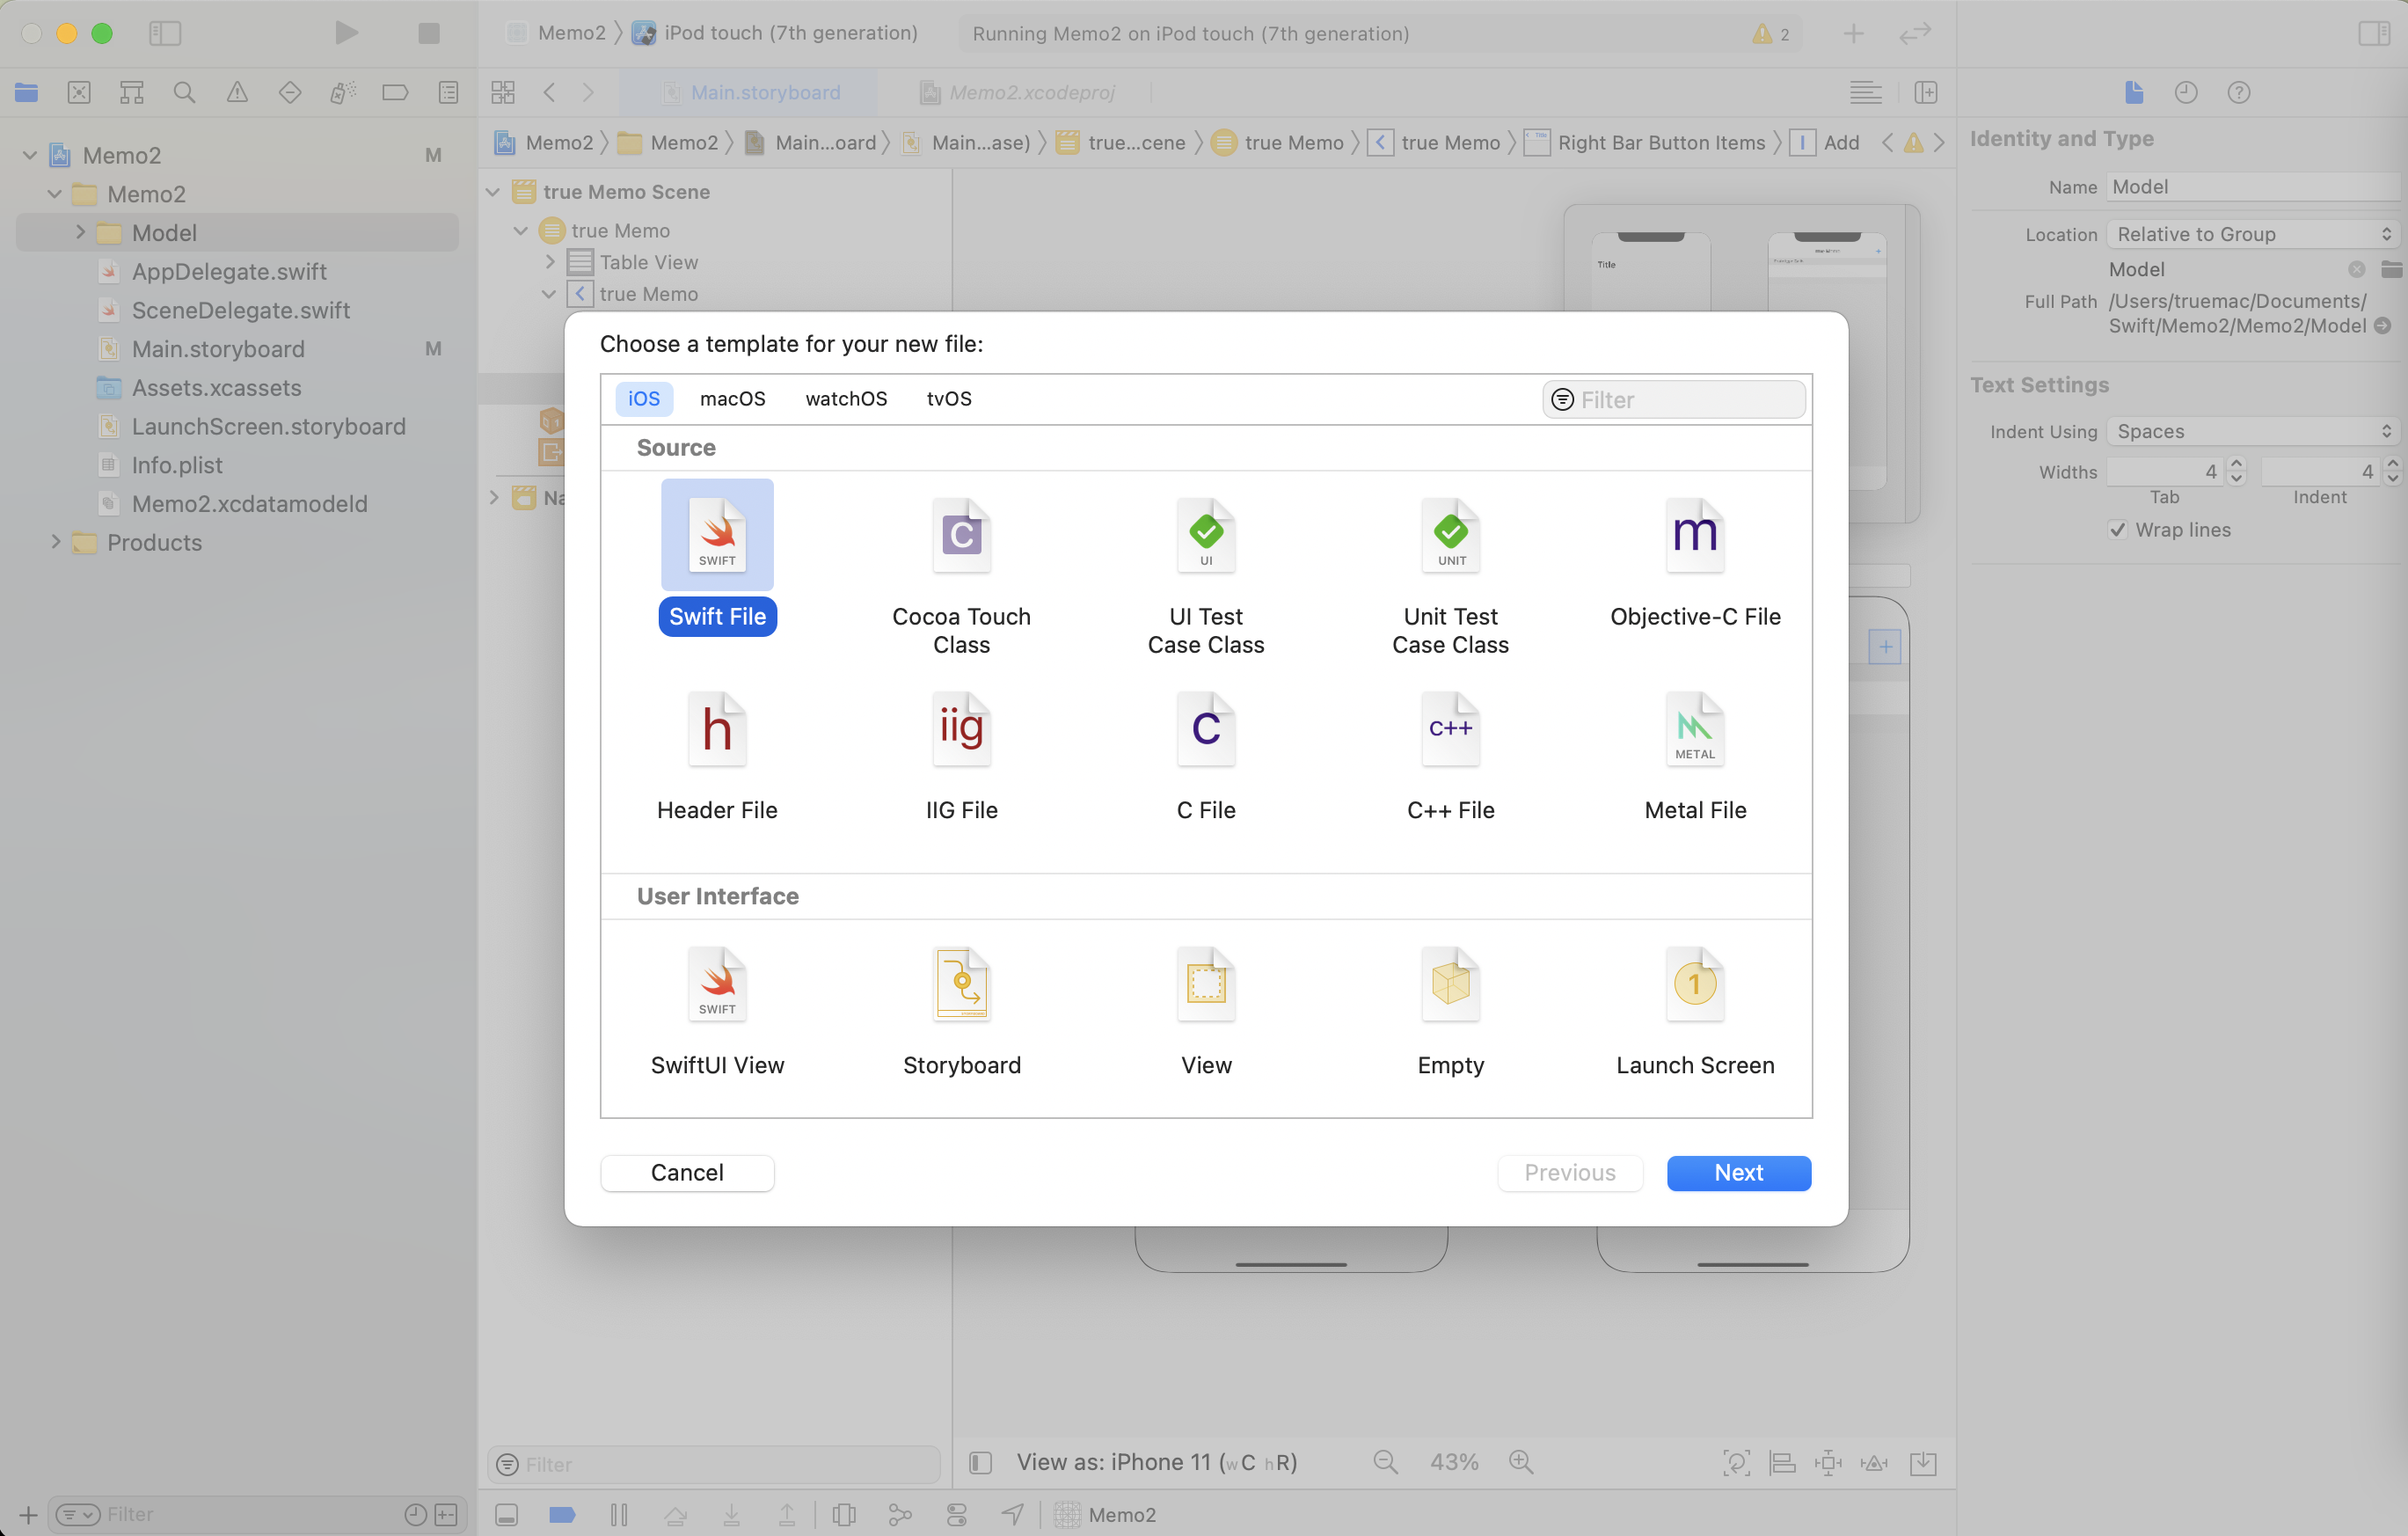Toggle the Wrap lines checkbox
Screen dimensions: 2408x1536
pos(2117,530)
